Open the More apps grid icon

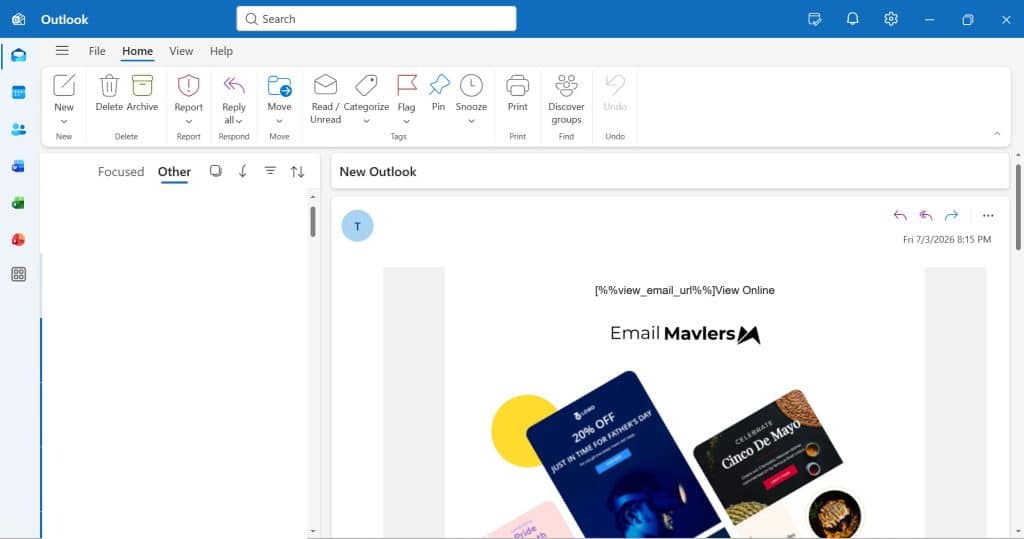pos(18,274)
